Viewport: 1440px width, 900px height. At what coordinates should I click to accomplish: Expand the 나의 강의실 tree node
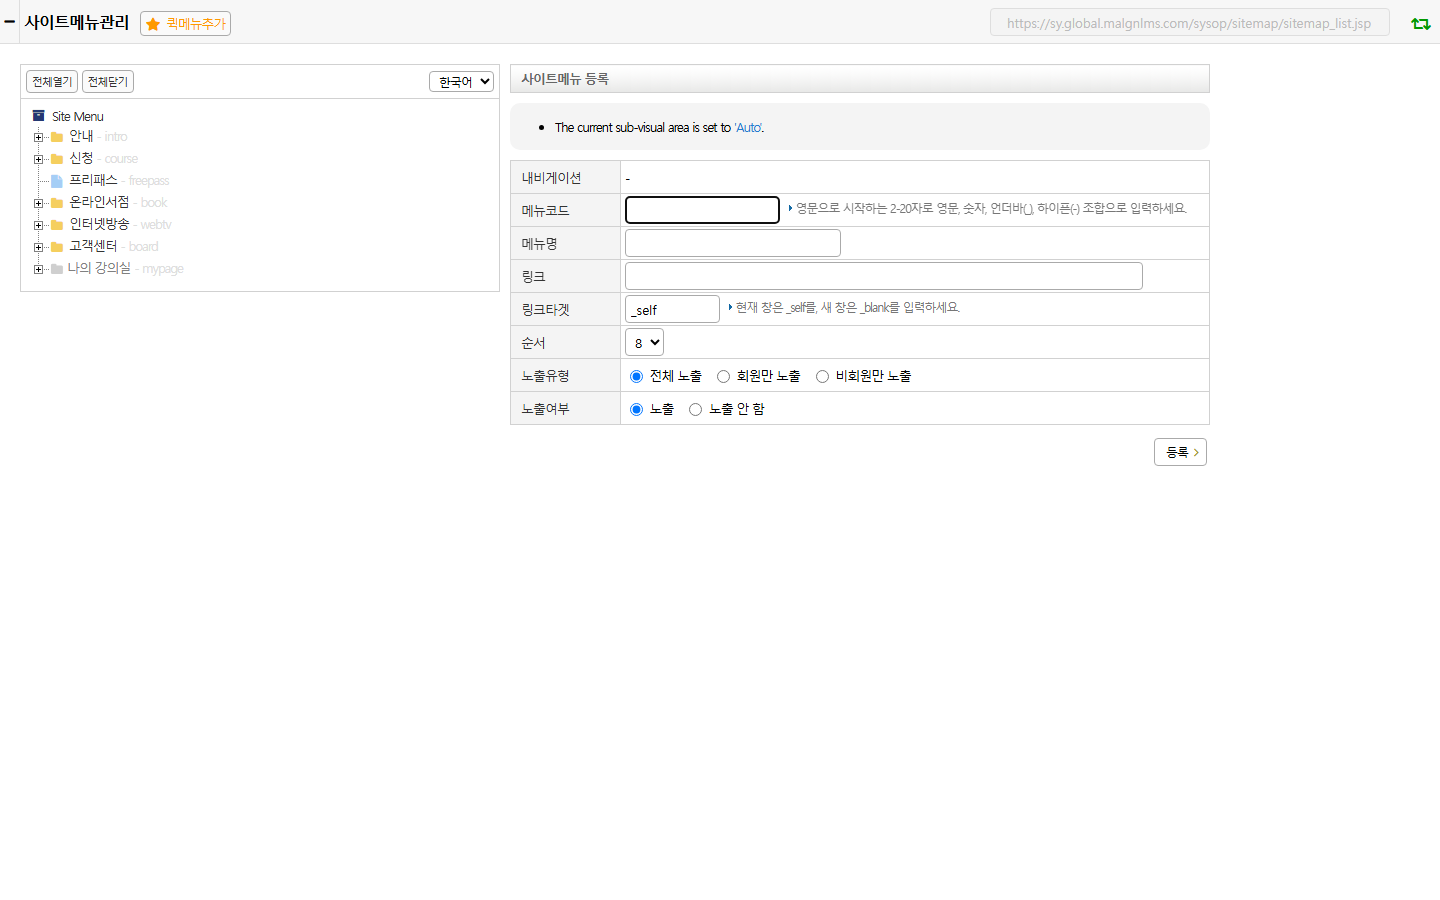point(38,269)
